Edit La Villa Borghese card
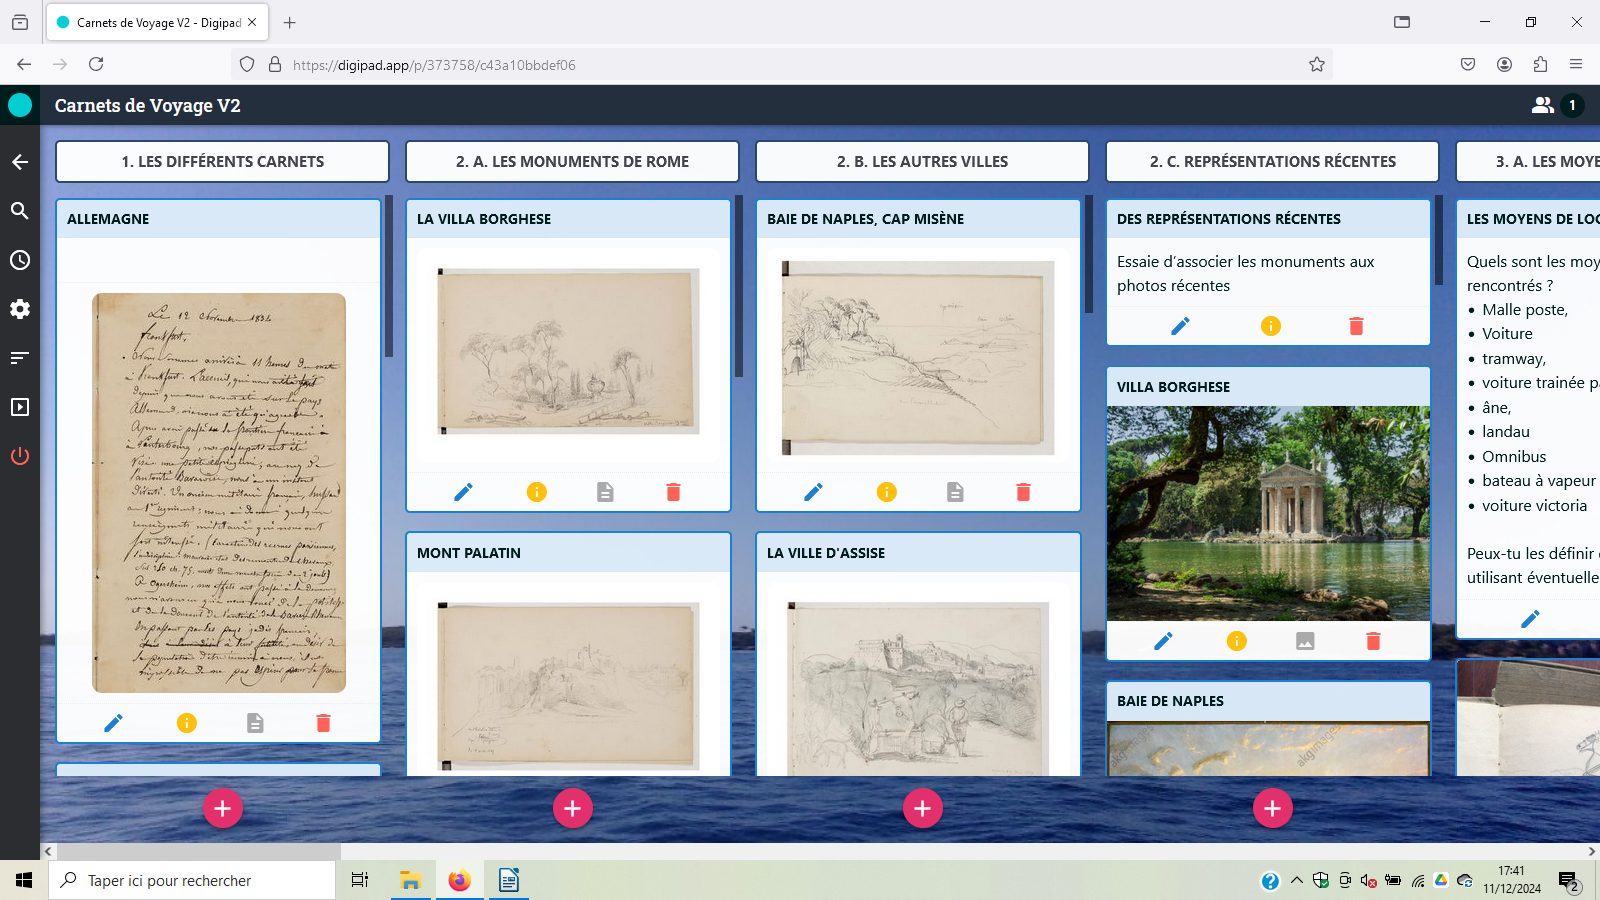This screenshot has height=900, width=1600. pos(464,492)
